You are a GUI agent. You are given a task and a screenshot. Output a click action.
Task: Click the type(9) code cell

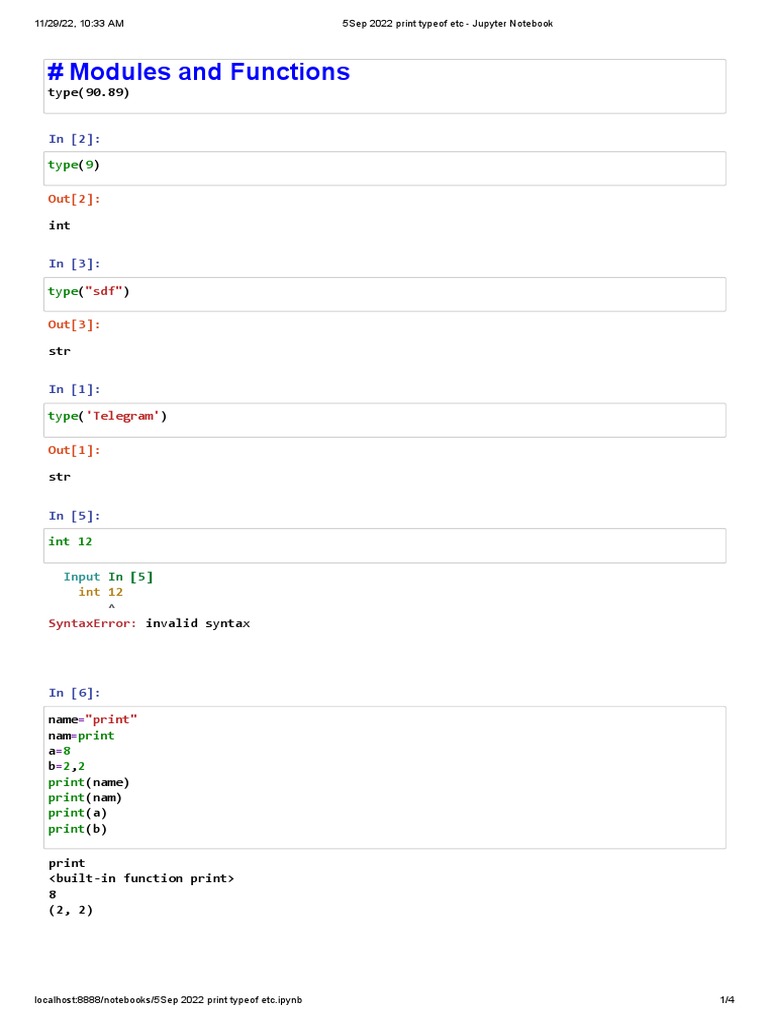385,168
